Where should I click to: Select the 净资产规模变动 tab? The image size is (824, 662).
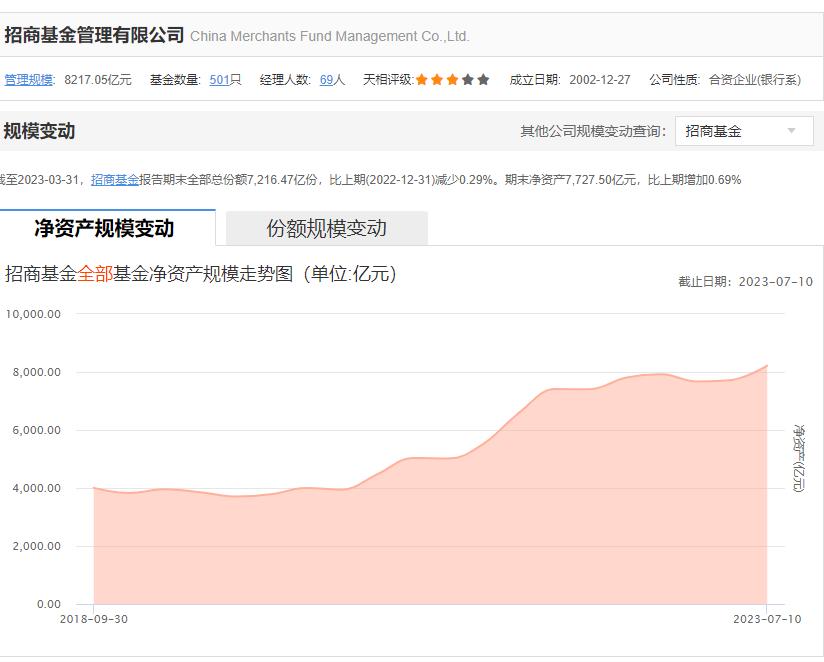tap(106, 228)
